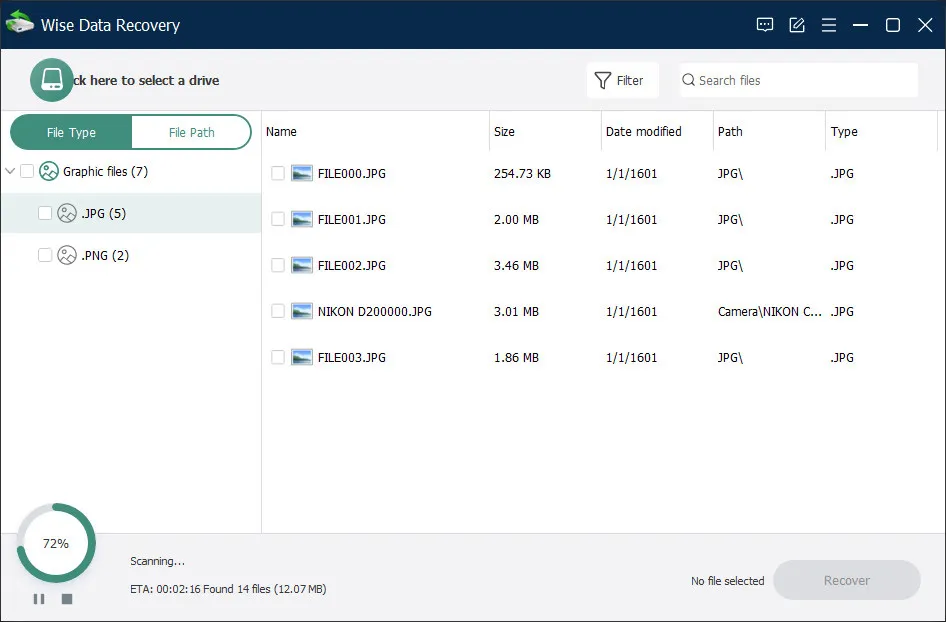Close the Wise Data Recovery window

pos(925,25)
